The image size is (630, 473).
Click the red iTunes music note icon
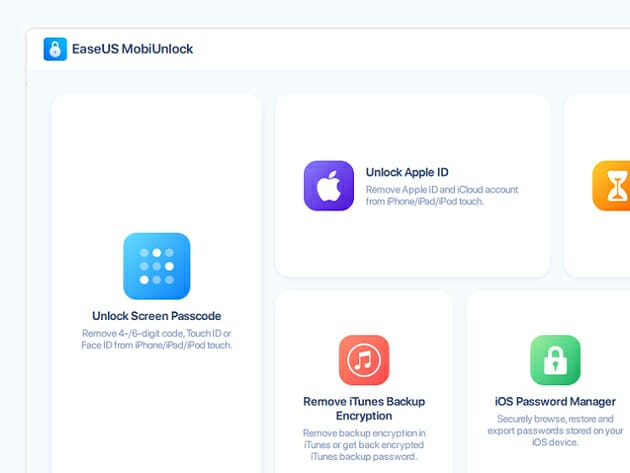pos(363,360)
